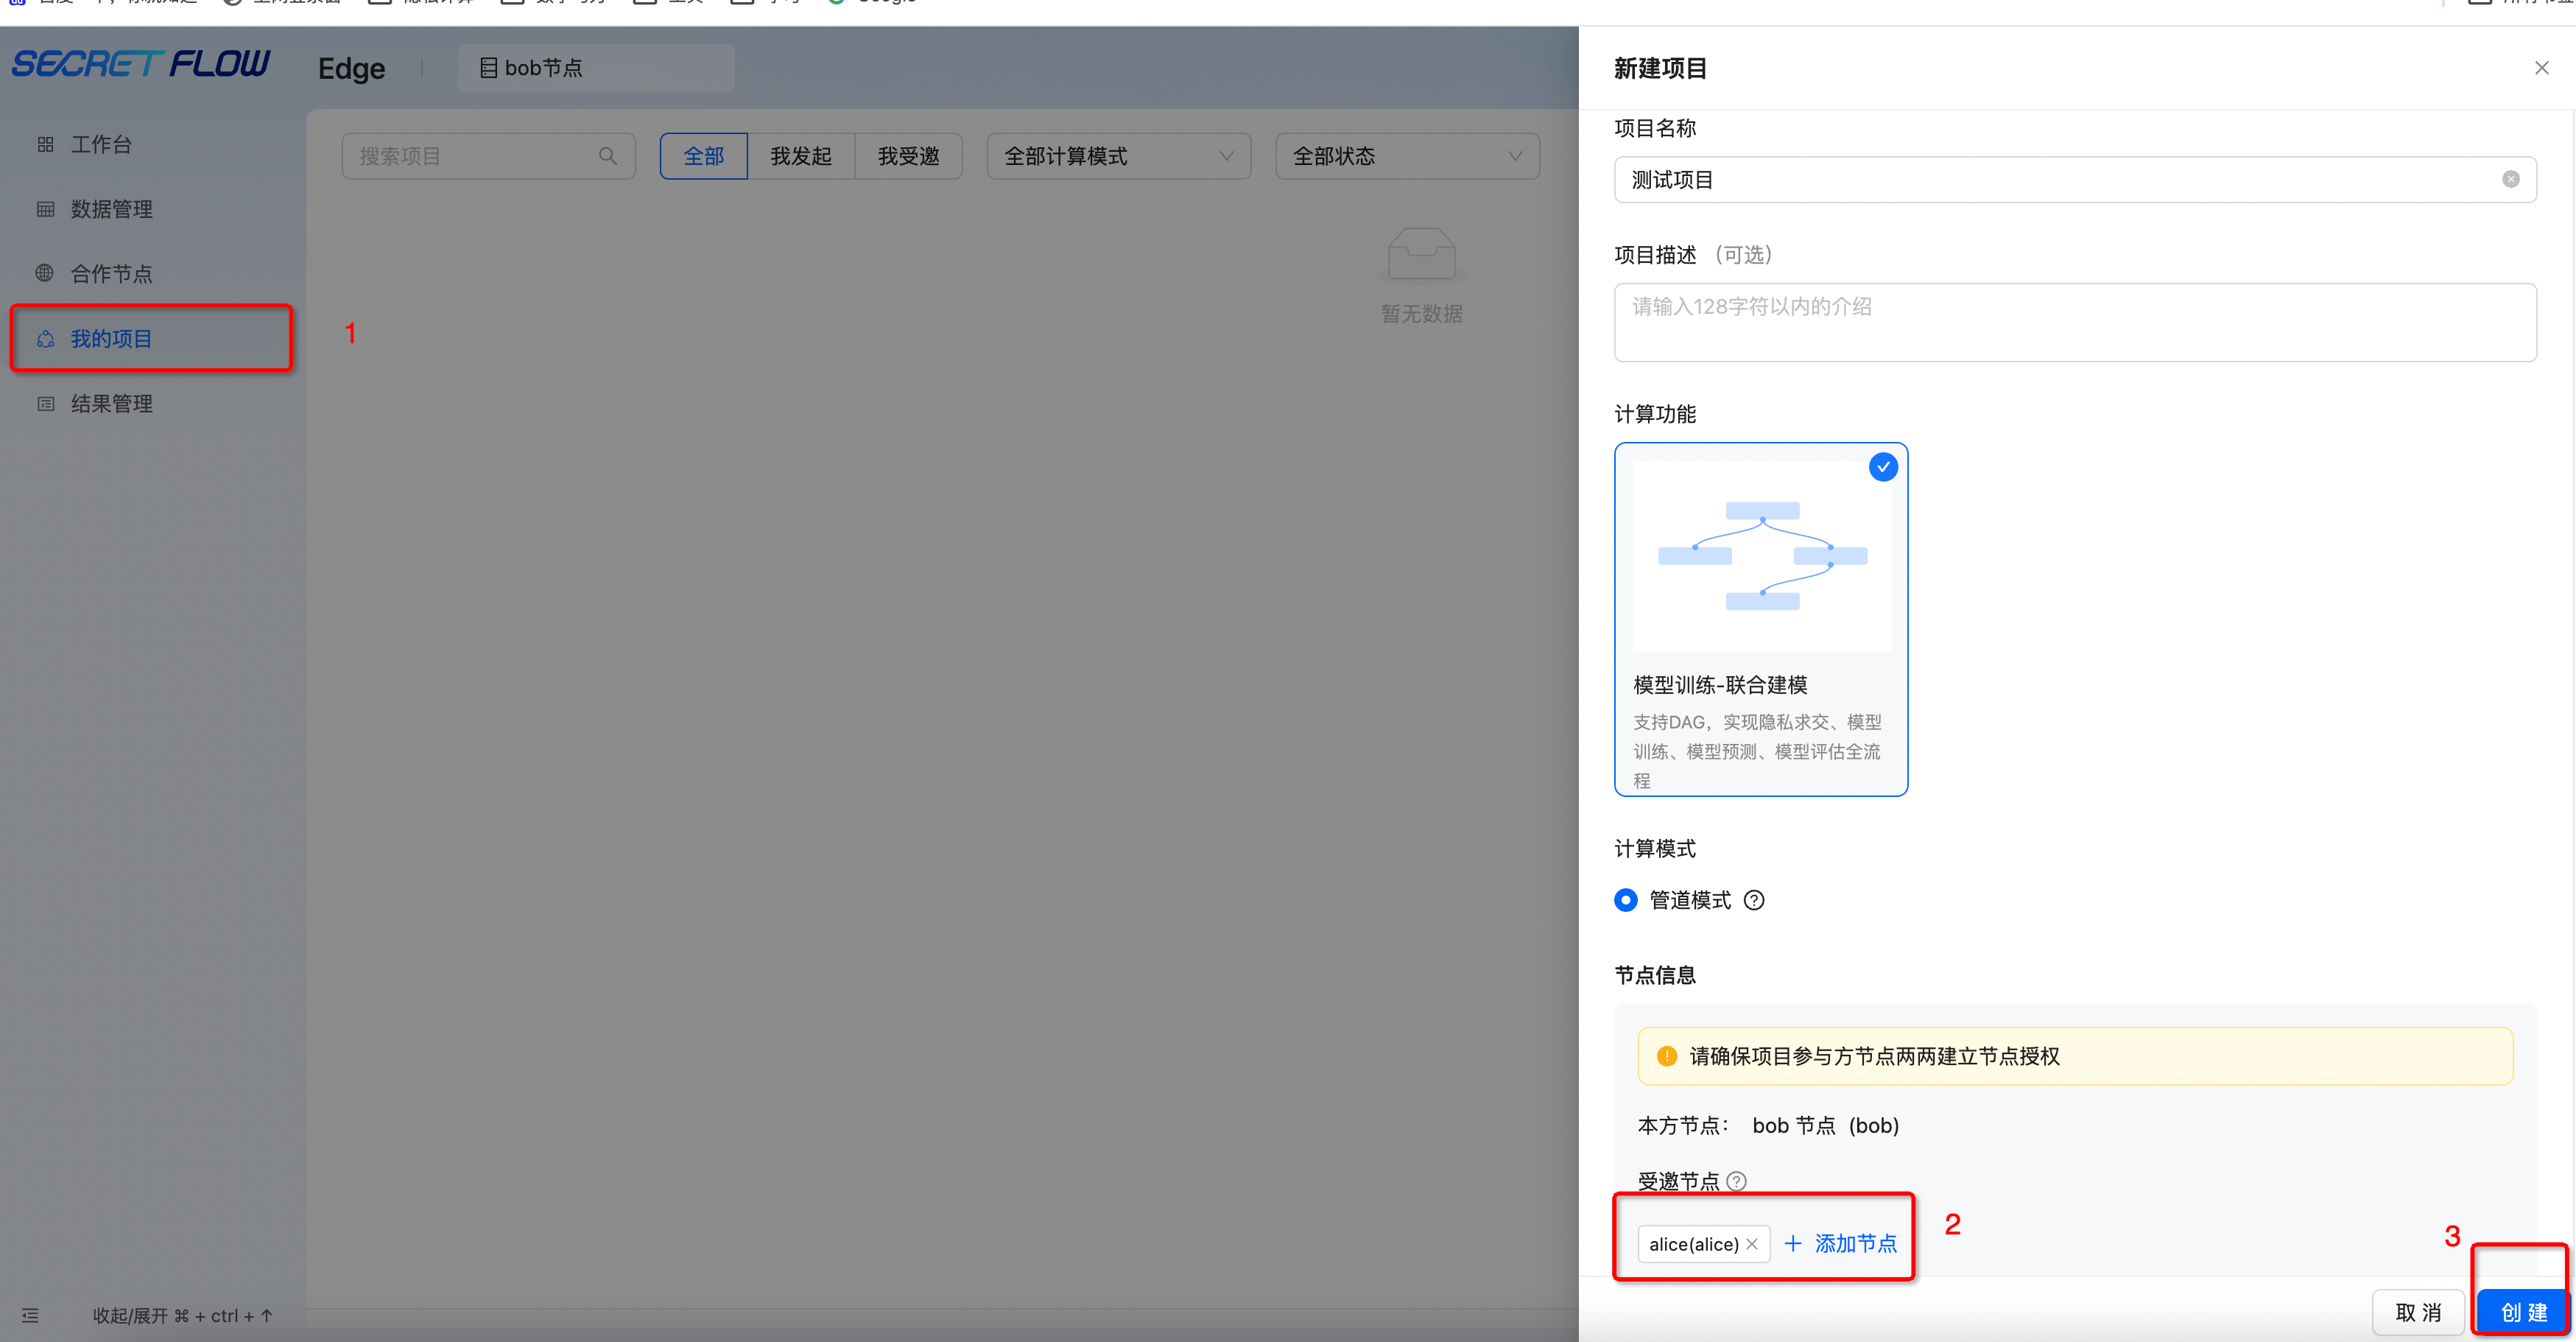Click the warning icon in the authorization notice

1666,1056
